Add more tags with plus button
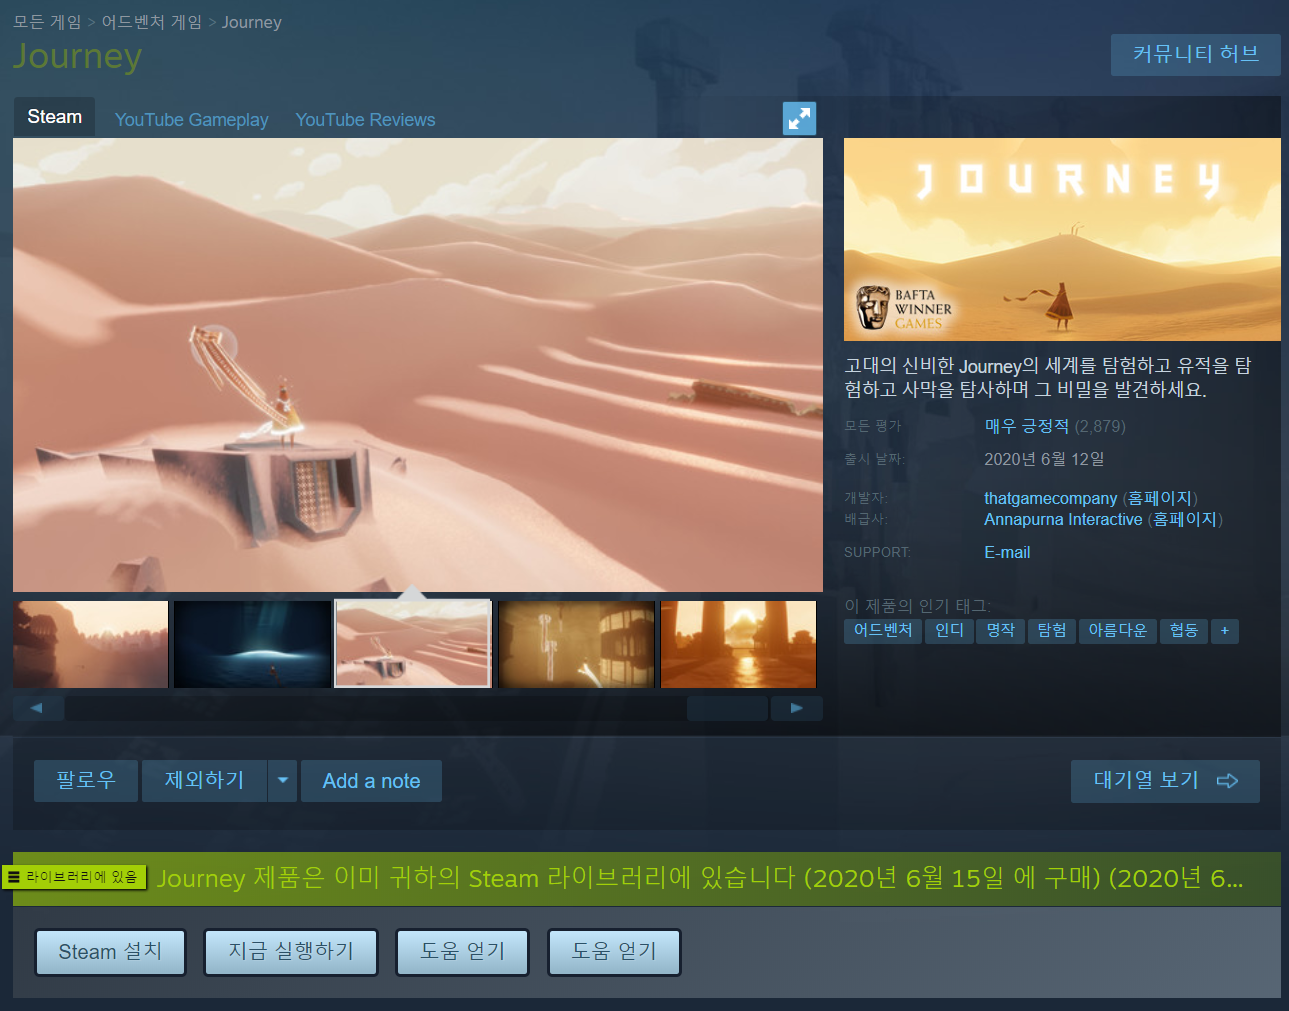The height and width of the screenshot is (1011, 1289). pos(1225,631)
